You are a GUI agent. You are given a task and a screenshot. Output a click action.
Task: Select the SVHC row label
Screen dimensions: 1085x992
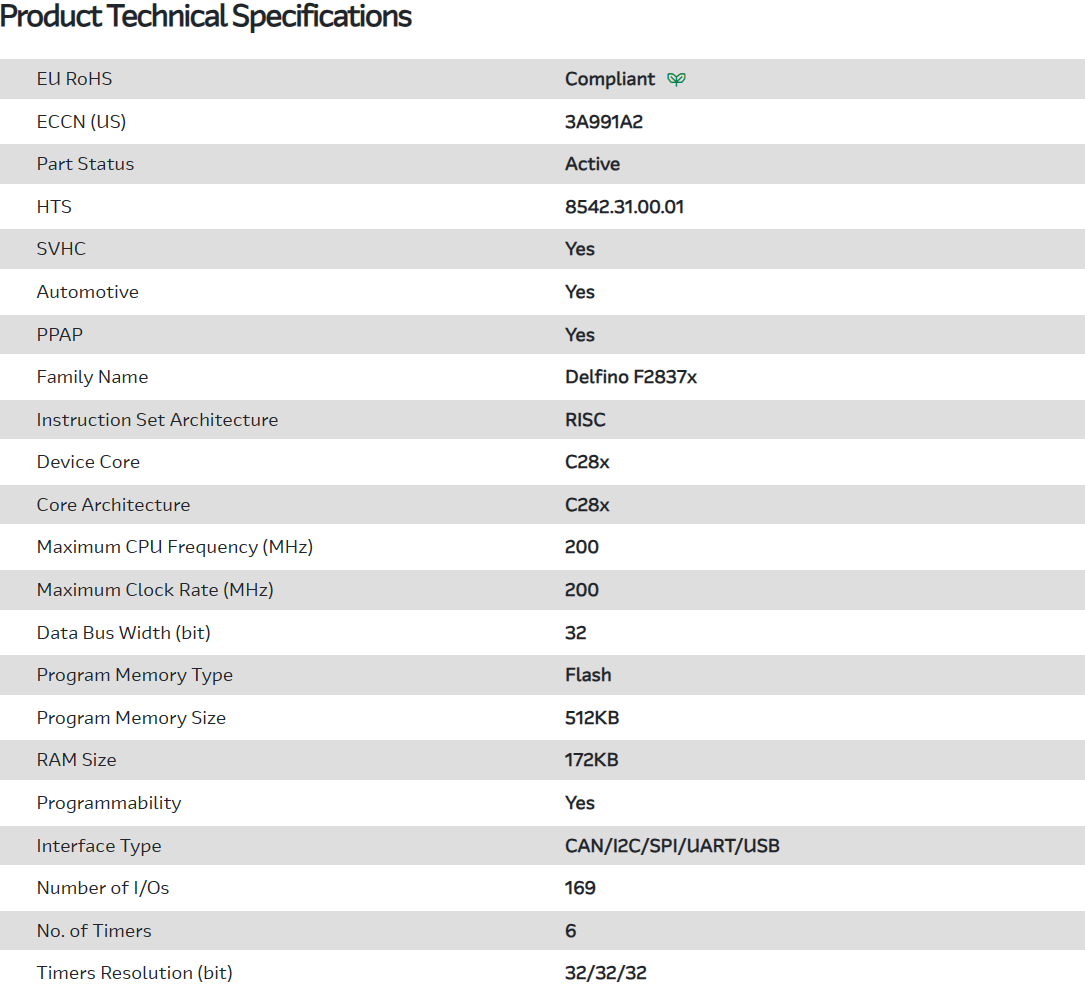[61, 249]
